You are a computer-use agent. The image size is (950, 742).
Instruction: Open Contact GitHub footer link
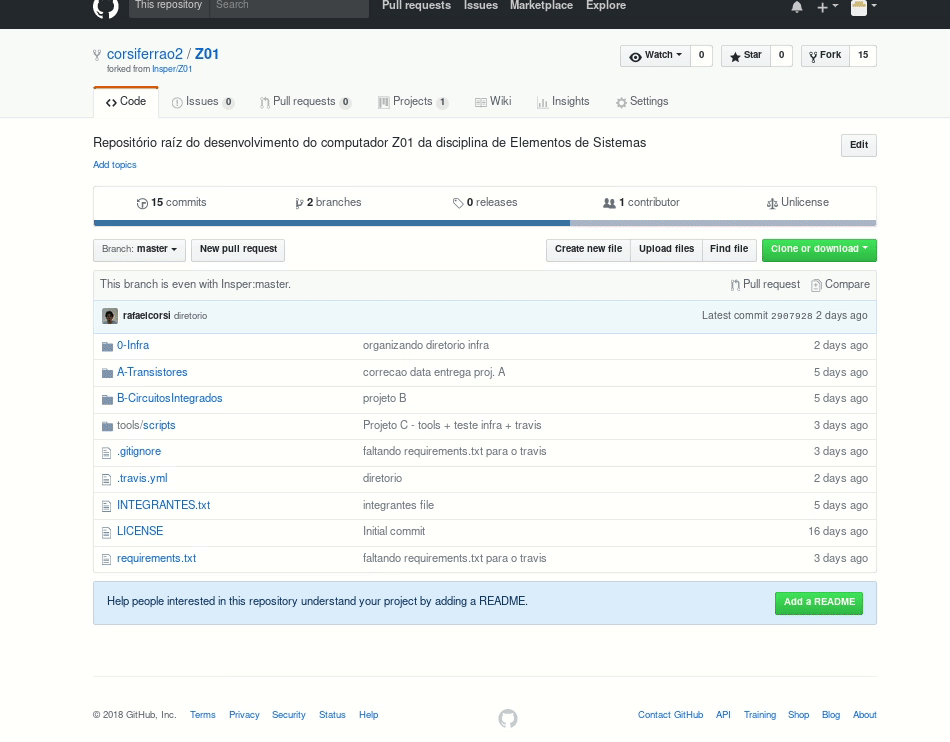[670, 715]
